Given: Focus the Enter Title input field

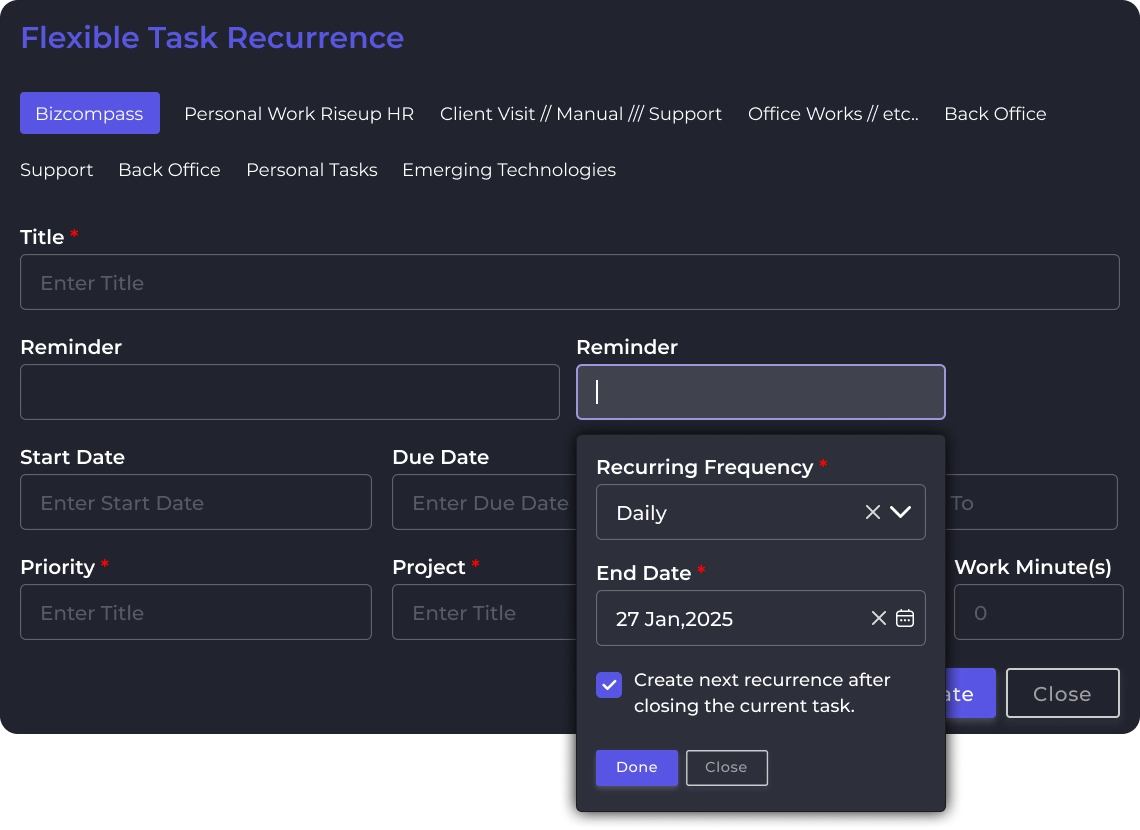Looking at the screenshot, I should click(x=568, y=282).
